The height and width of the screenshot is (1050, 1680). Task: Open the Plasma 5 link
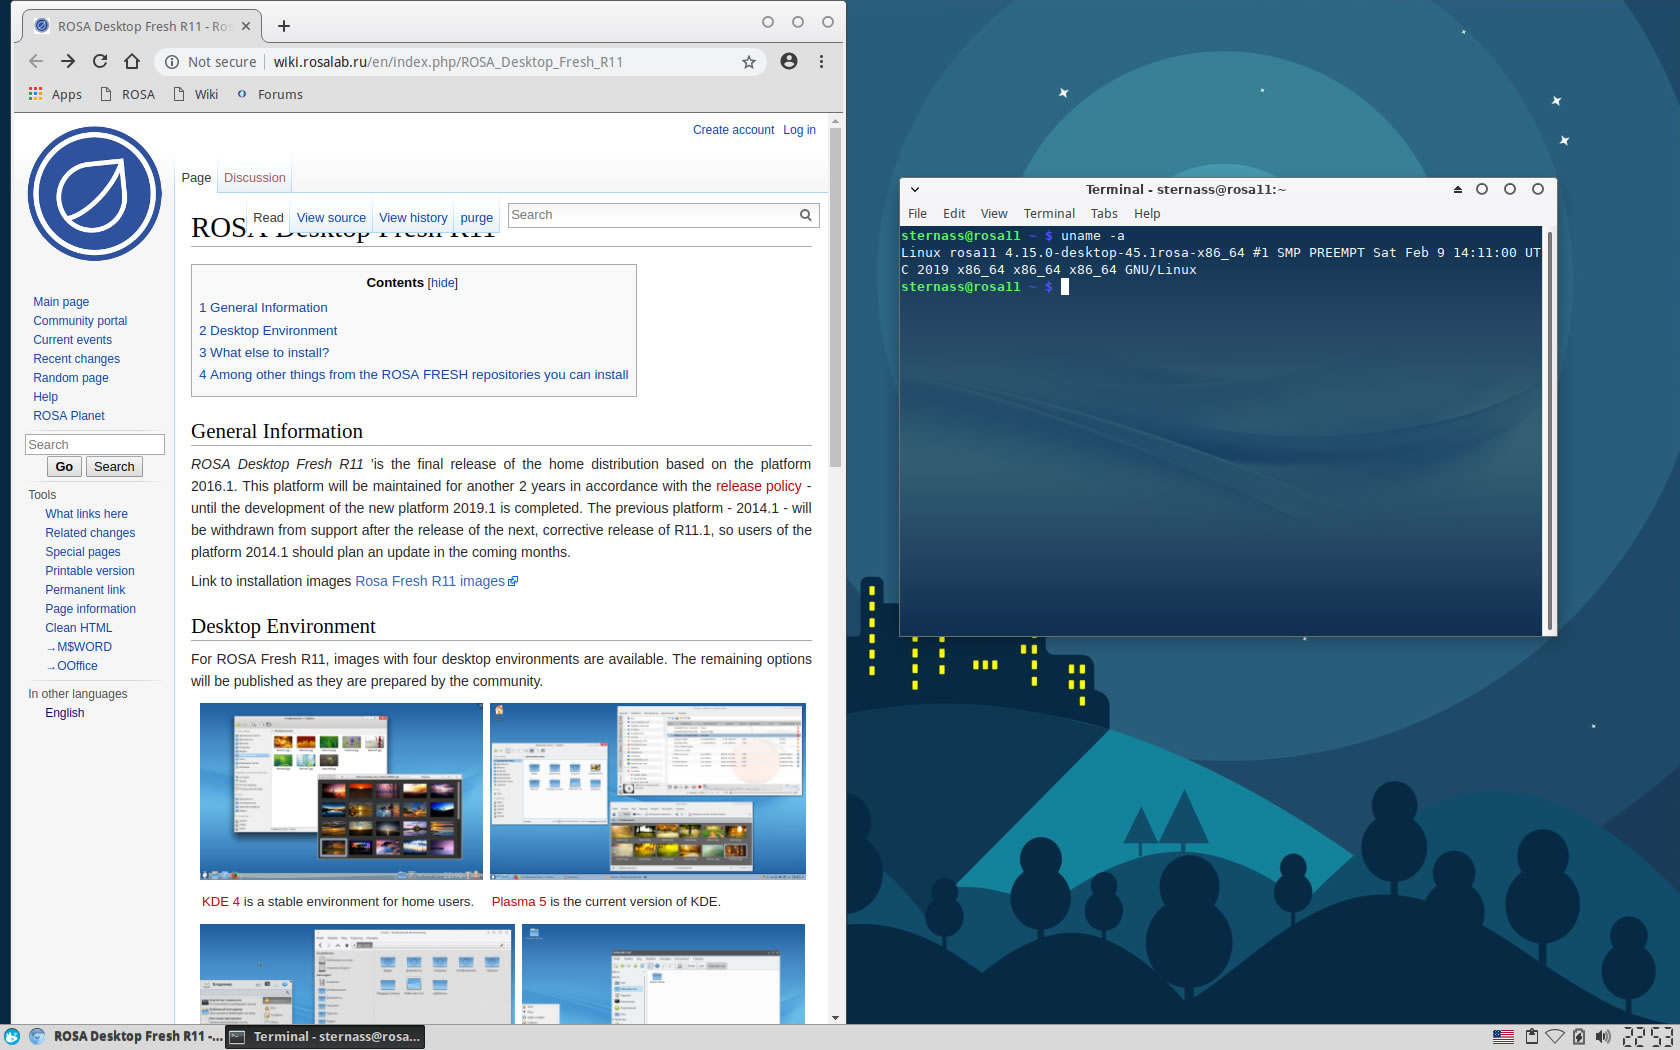tap(519, 902)
